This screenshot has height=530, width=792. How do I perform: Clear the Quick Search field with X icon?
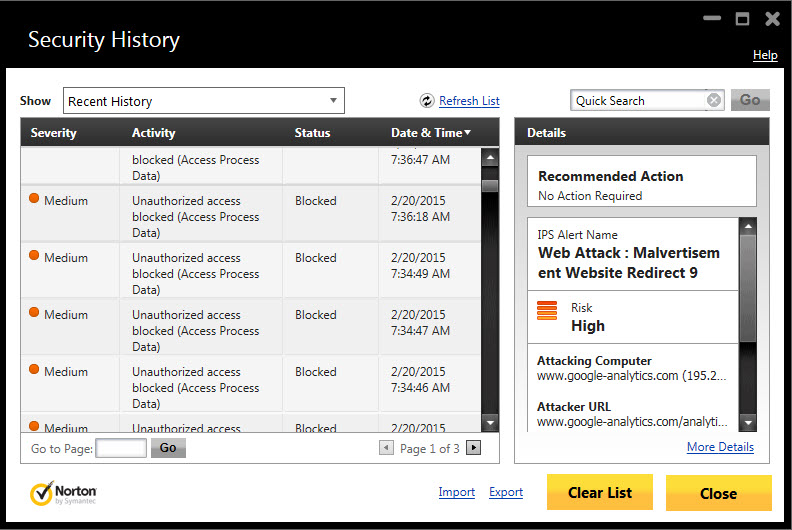click(714, 100)
